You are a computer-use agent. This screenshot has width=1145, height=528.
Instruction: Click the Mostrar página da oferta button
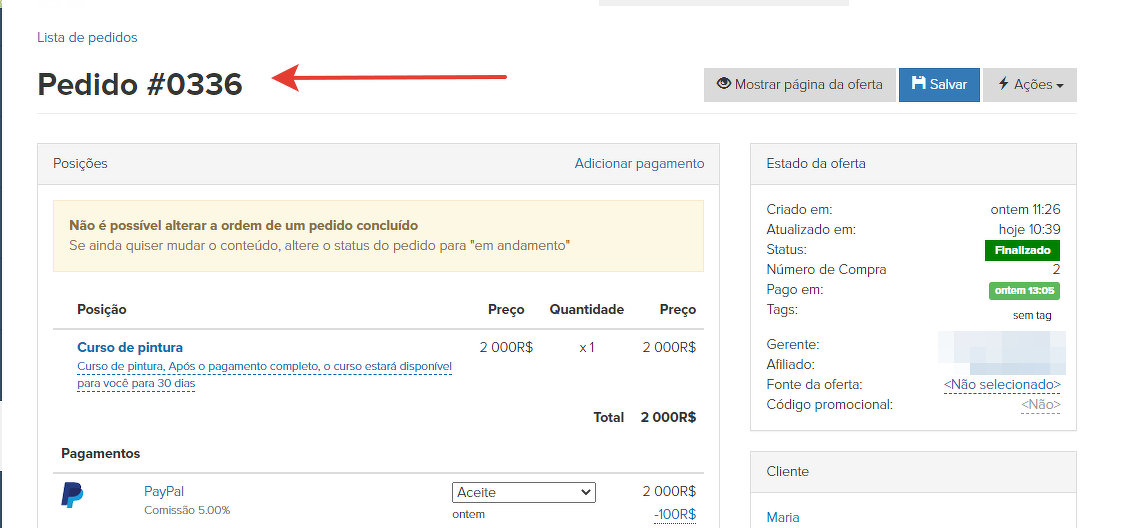click(799, 85)
